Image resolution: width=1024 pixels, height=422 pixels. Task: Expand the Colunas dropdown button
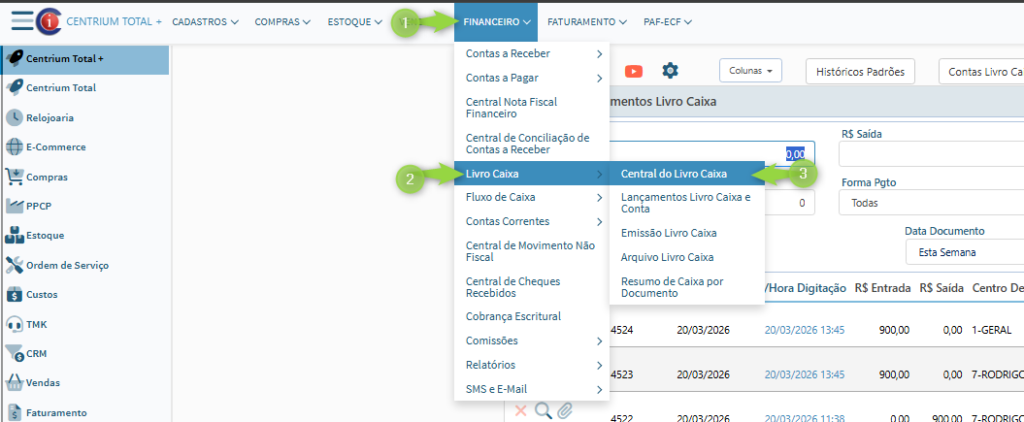click(750, 71)
